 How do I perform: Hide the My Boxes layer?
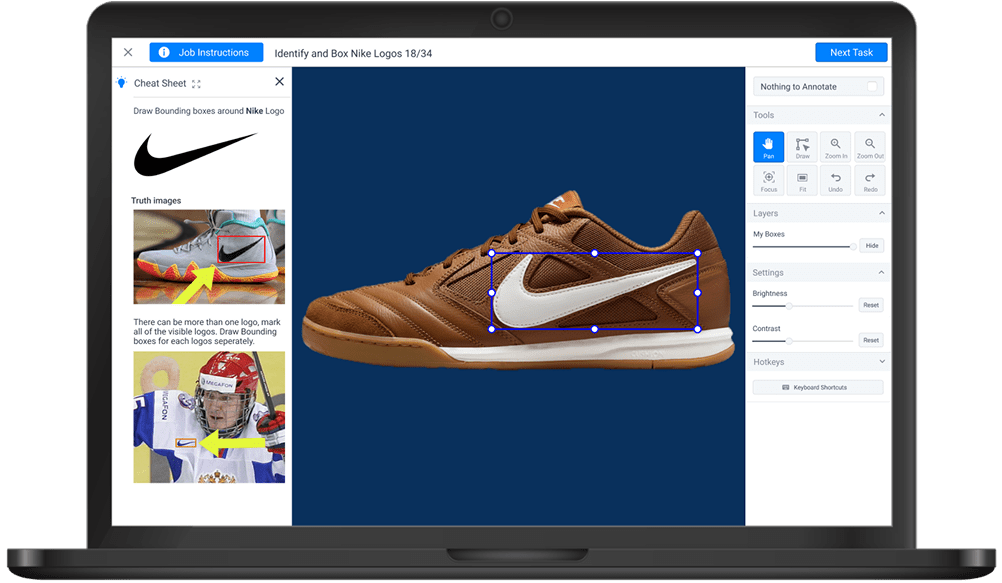point(871,246)
